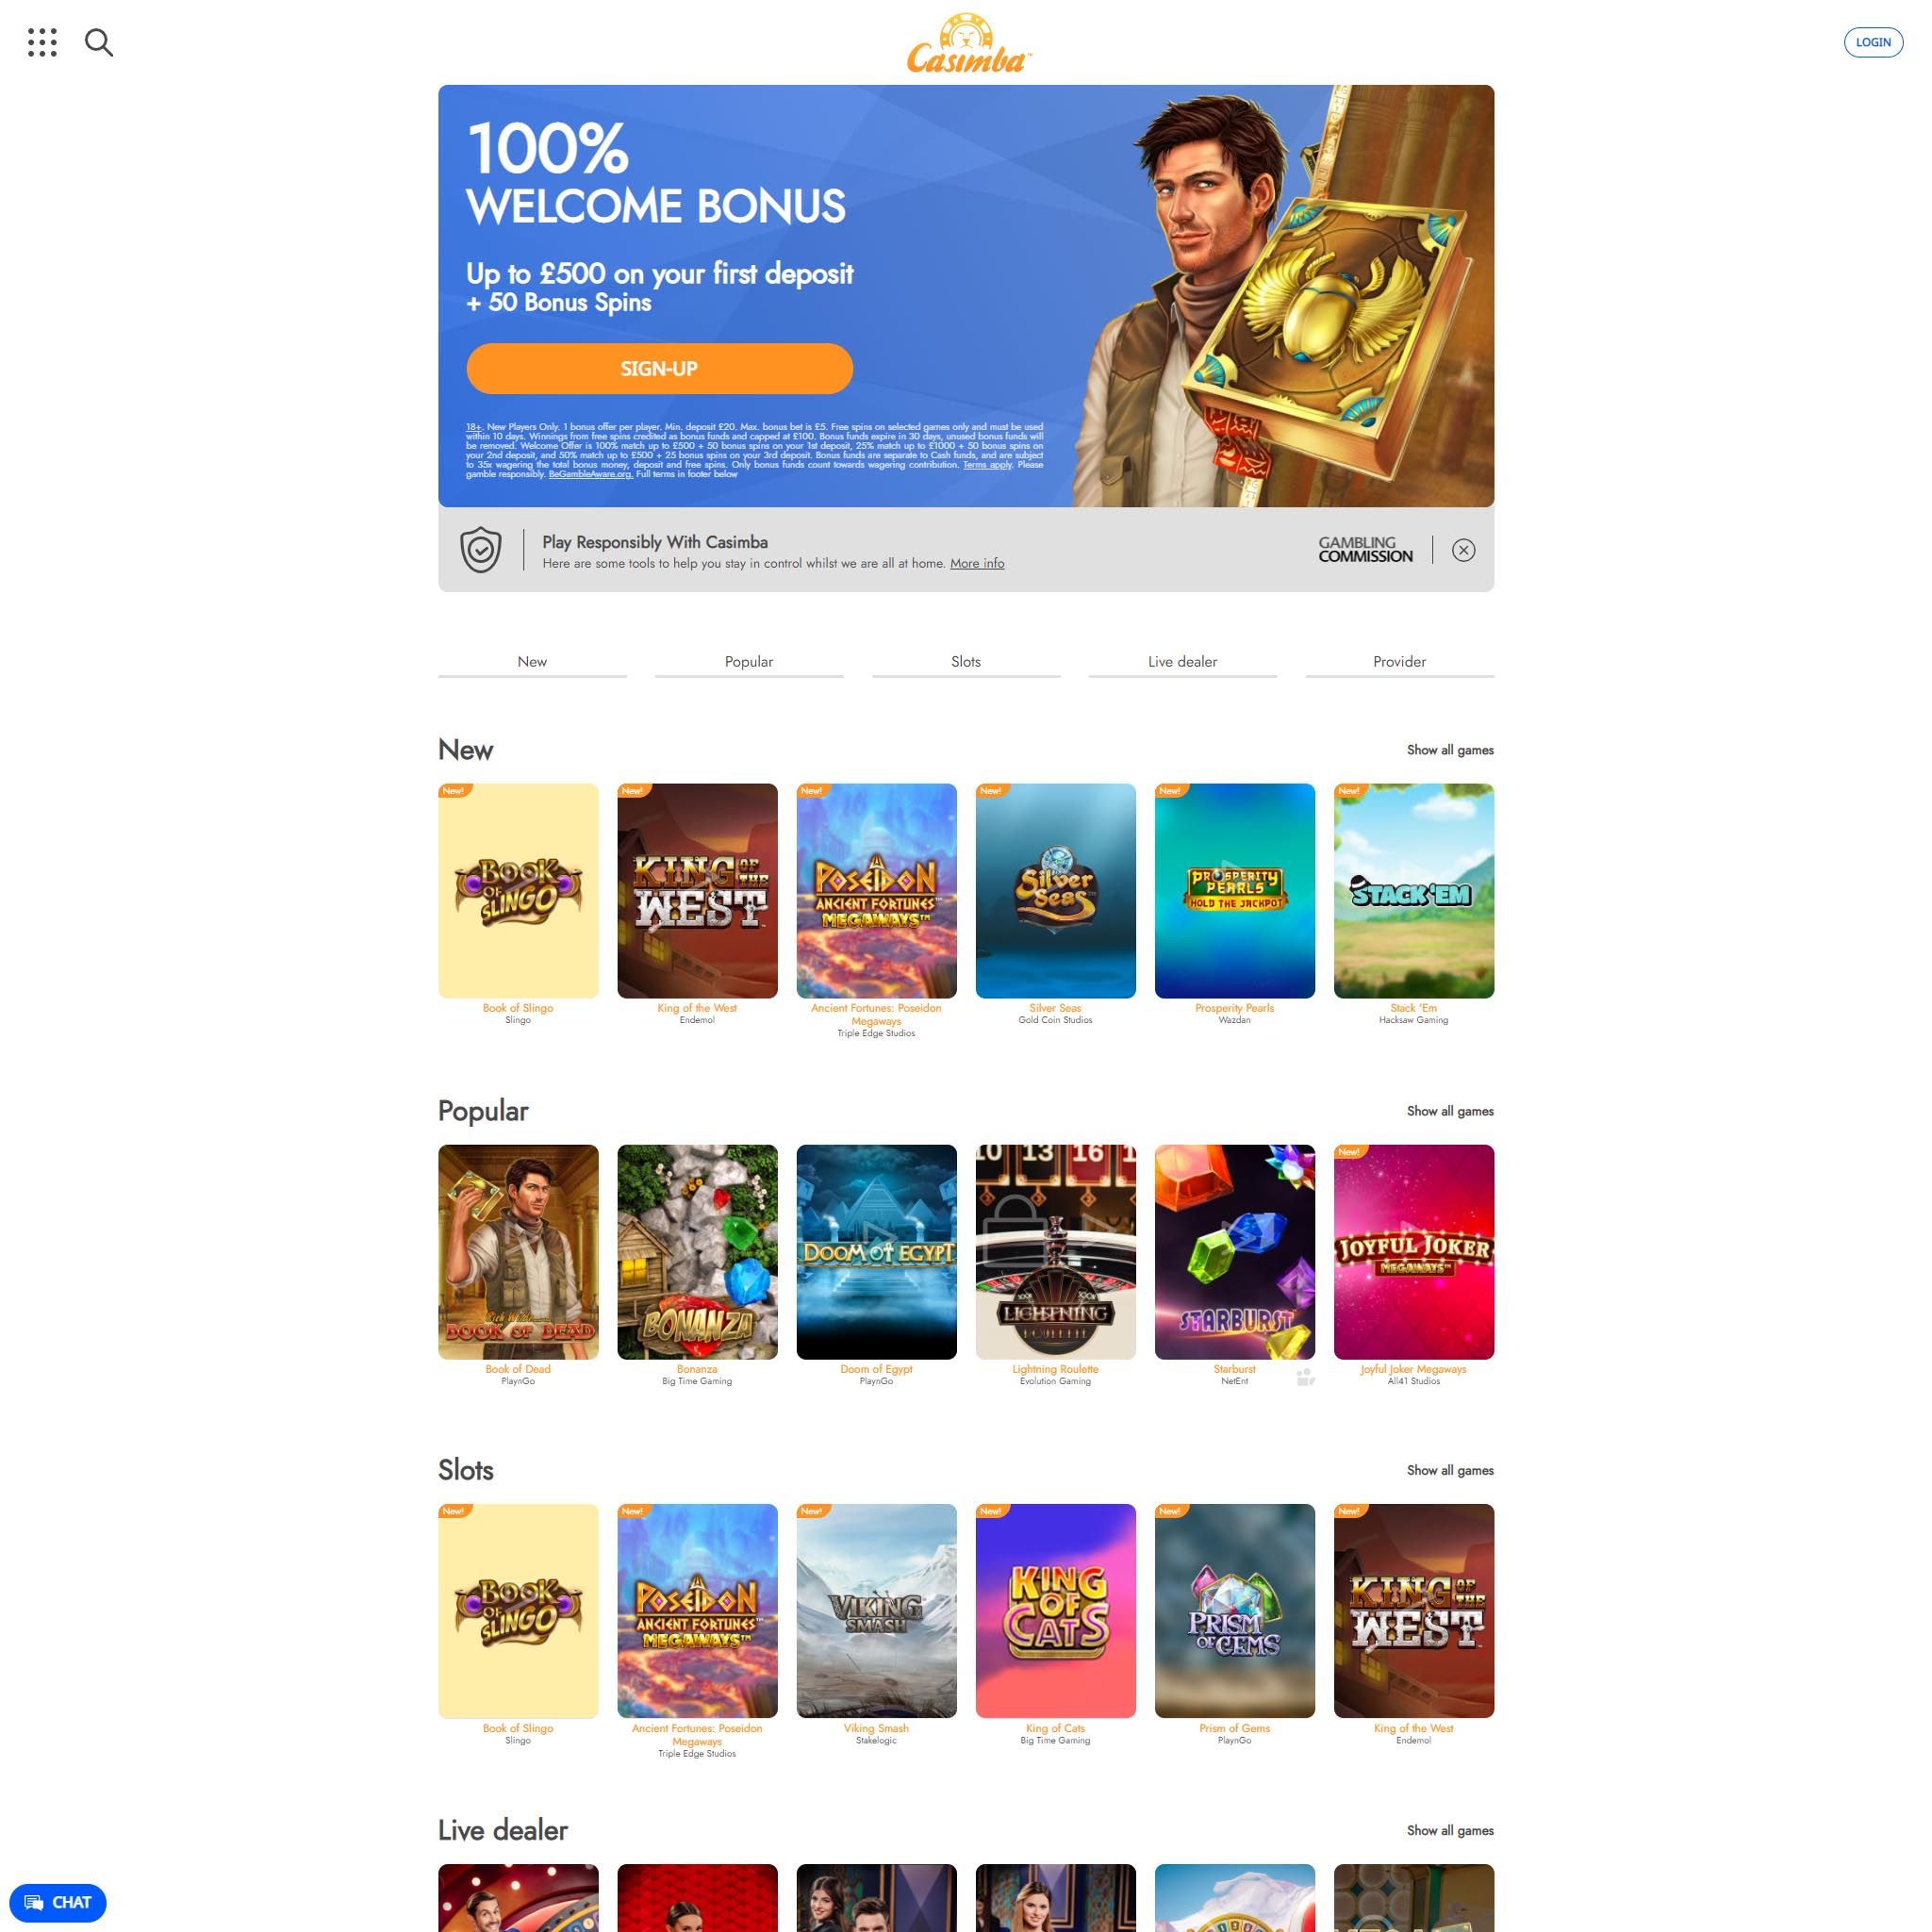Screen dimensions: 1932x1932
Task: Switch to the New tab
Action: click(x=532, y=662)
